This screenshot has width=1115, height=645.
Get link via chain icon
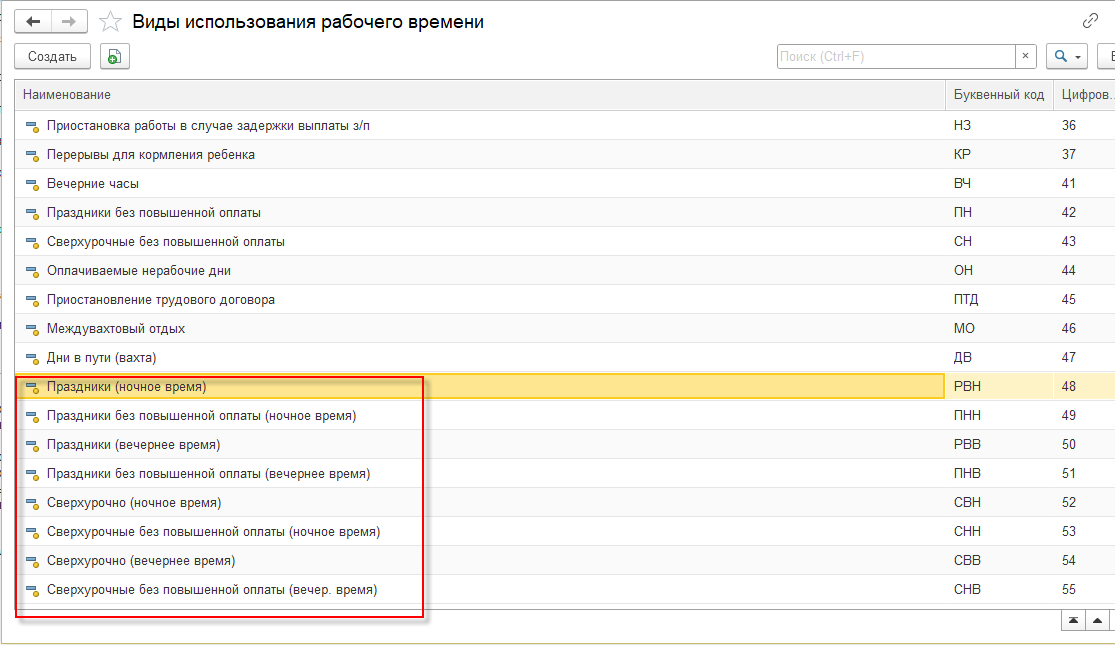pyautogui.click(x=1090, y=21)
